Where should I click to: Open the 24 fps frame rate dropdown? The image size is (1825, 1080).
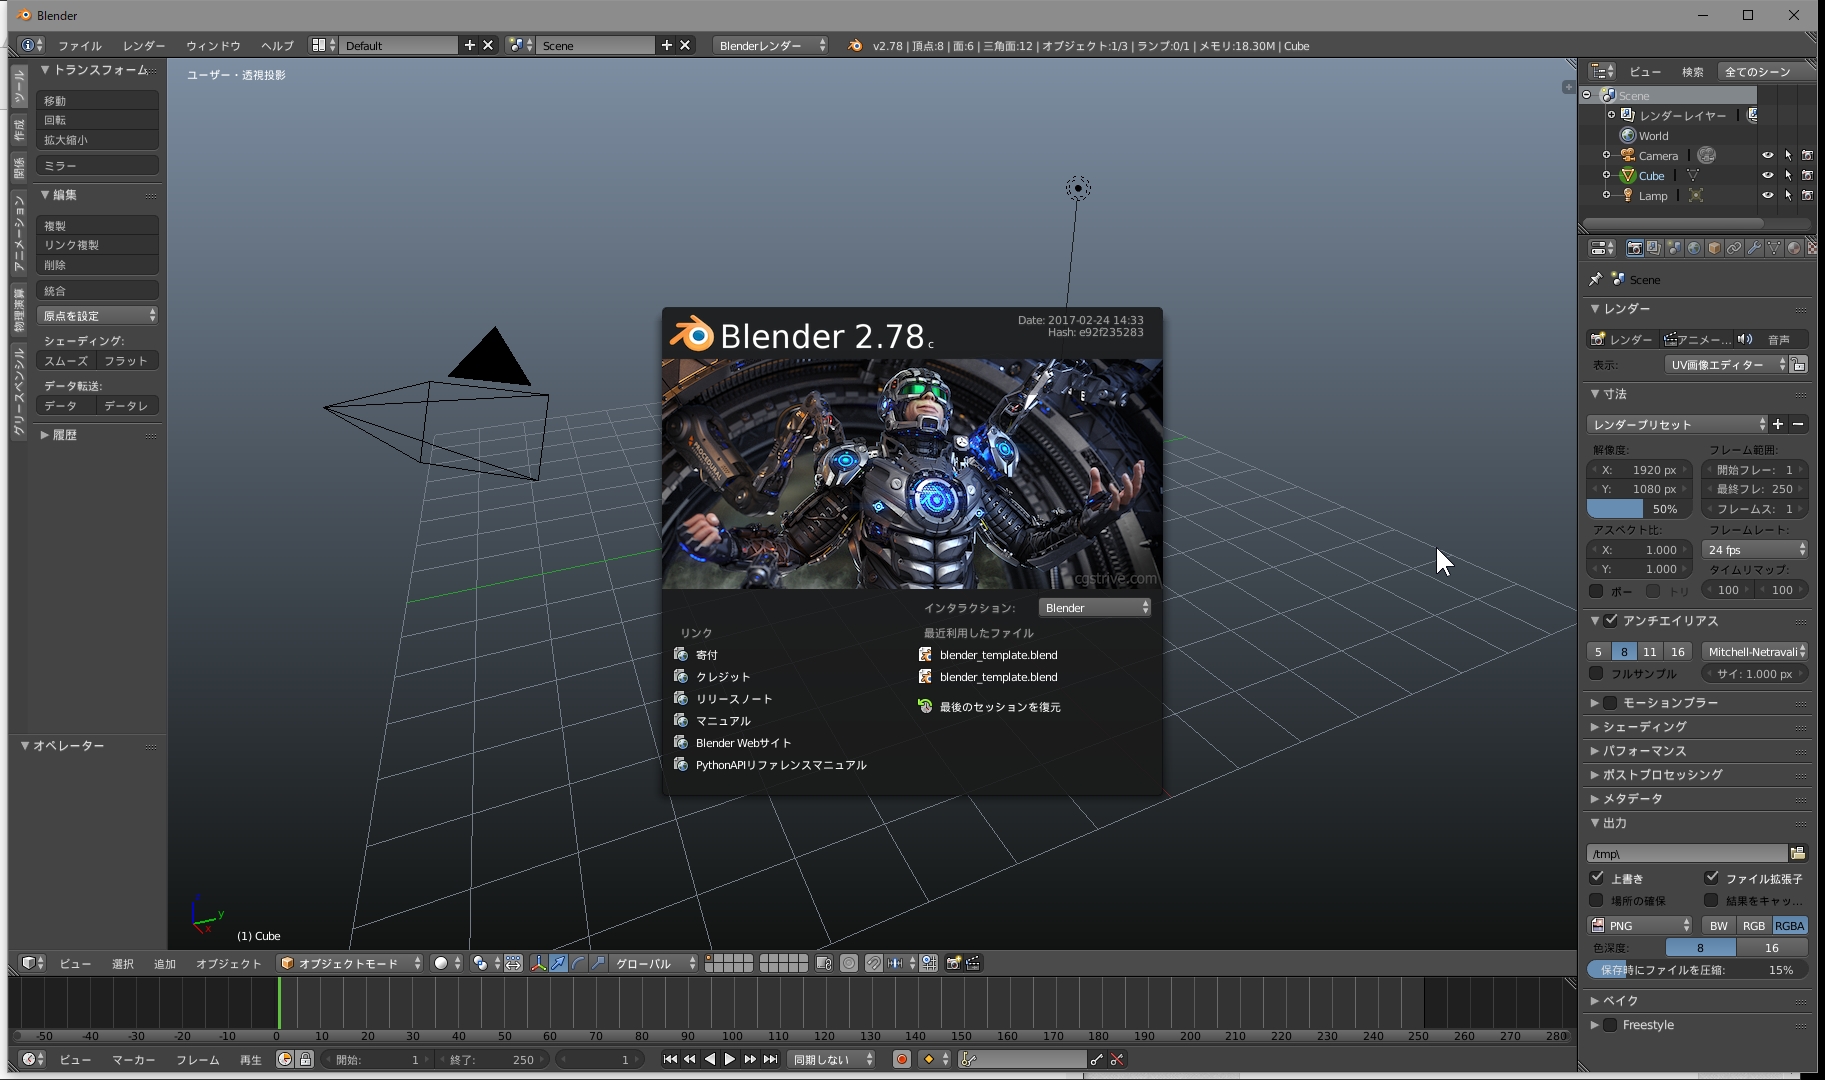[1756, 549]
